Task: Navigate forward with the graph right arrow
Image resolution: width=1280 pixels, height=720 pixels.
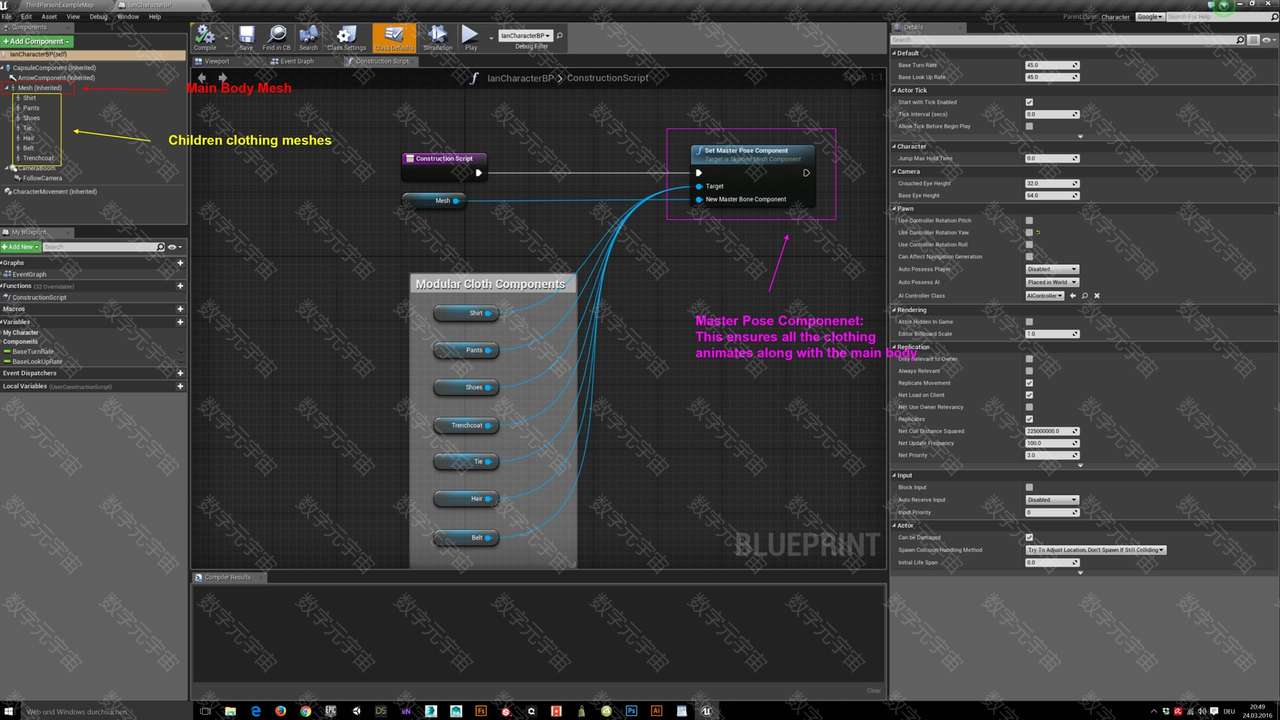Action: (222, 77)
